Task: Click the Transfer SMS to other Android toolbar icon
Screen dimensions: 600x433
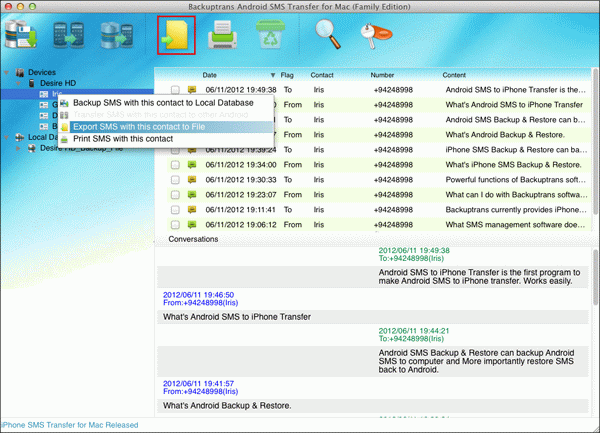Action: pyautogui.click(x=69, y=35)
